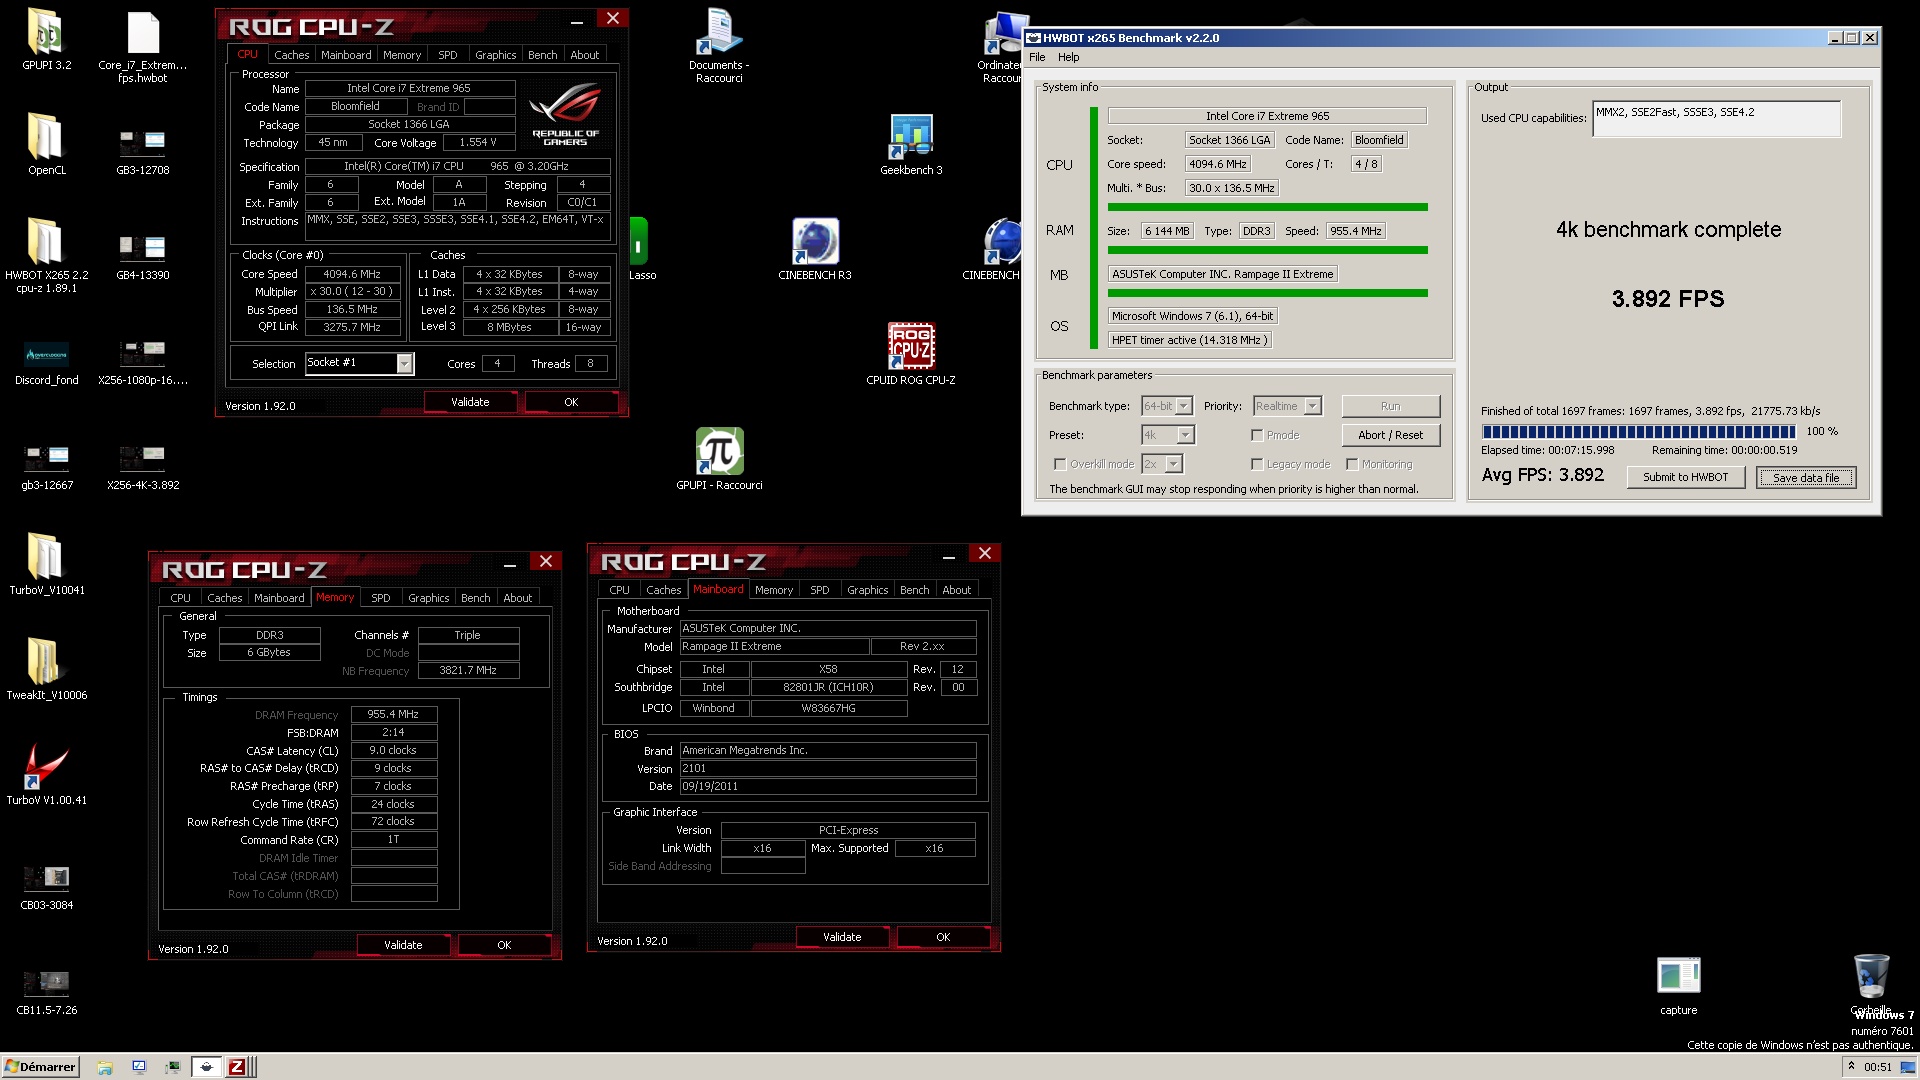The height and width of the screenshot is (1080, 1920).
Task: Switch to Graphics tab in Mainboard CPU-Z window
Action: click(x=868, y=590)
